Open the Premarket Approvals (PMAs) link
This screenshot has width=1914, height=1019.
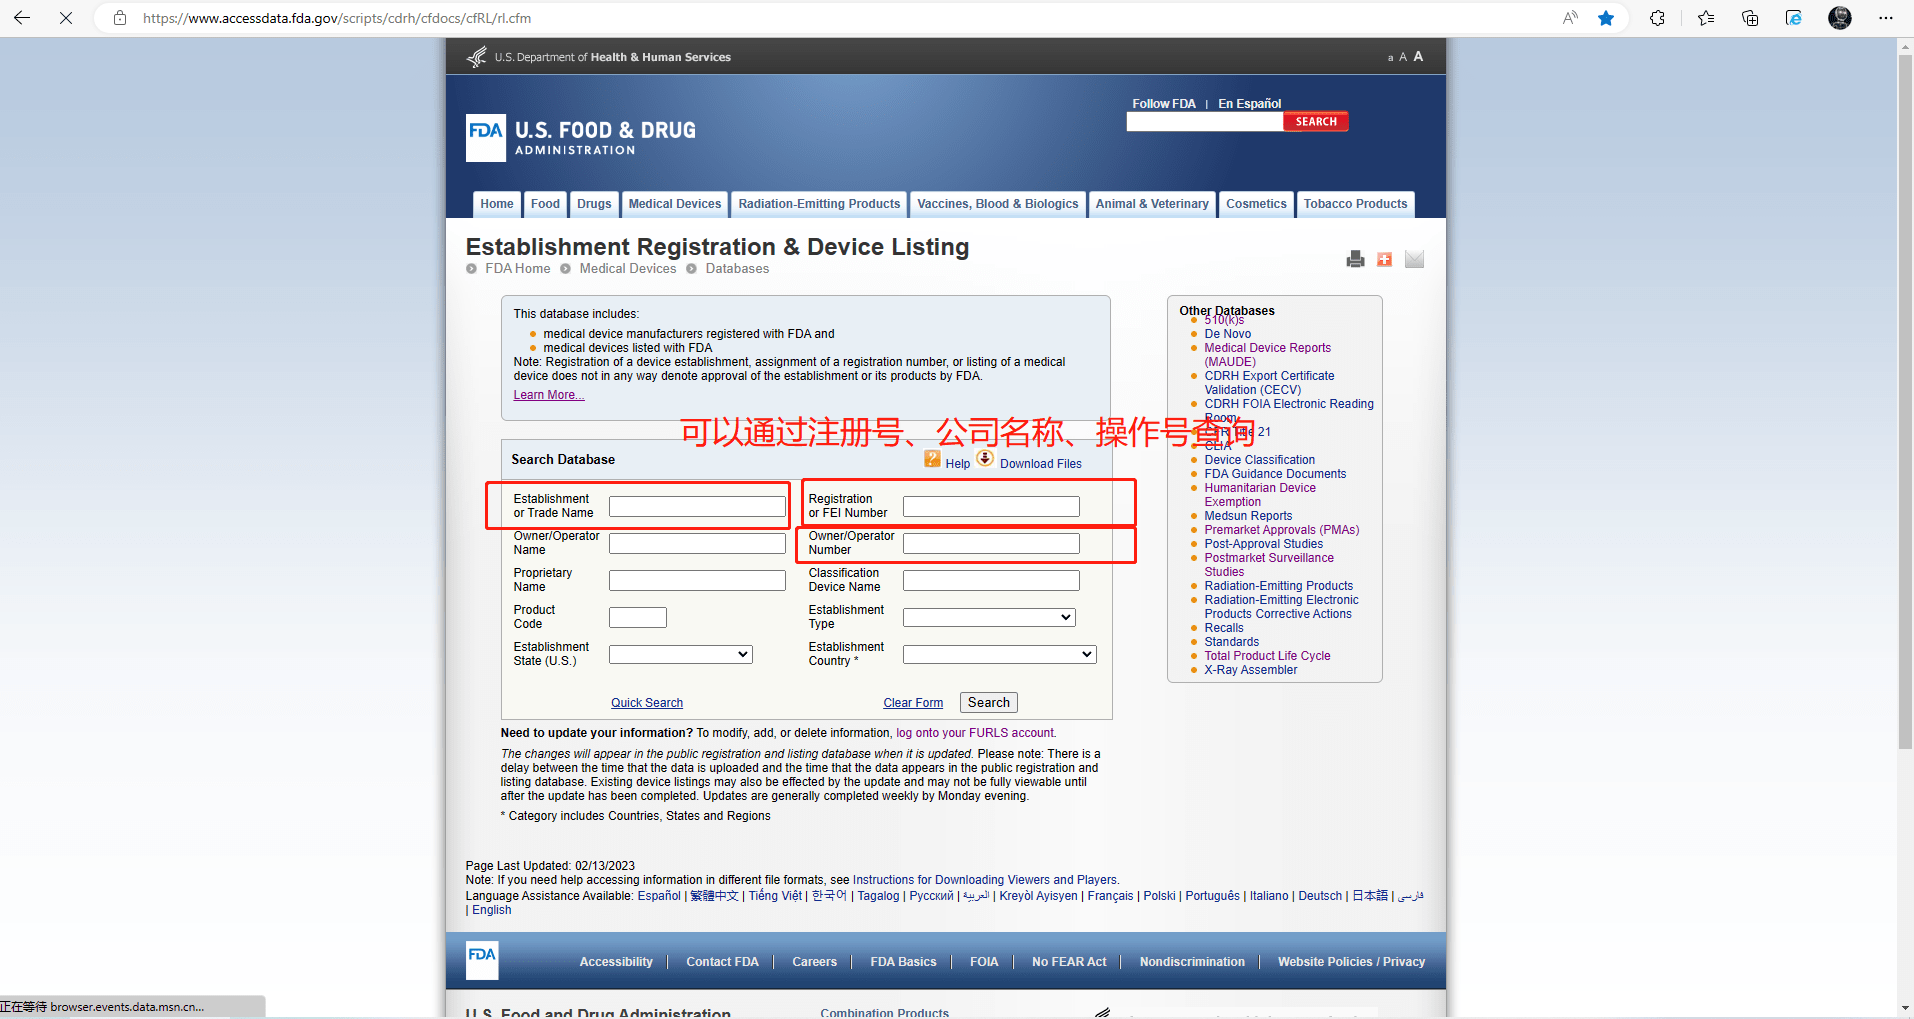[1281, 530]
